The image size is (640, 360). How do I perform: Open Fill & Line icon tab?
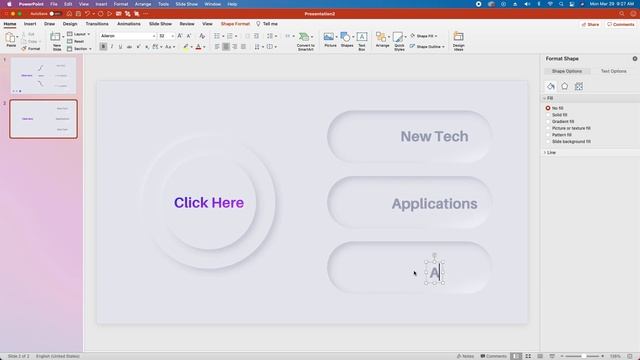pos(551,86)
